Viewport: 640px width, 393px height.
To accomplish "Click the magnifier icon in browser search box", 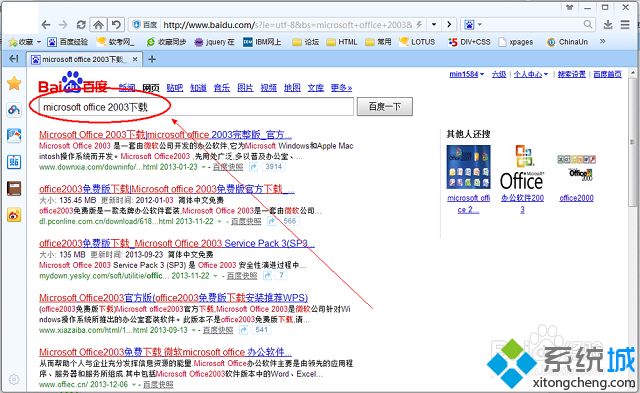I will tap(588, 24).
